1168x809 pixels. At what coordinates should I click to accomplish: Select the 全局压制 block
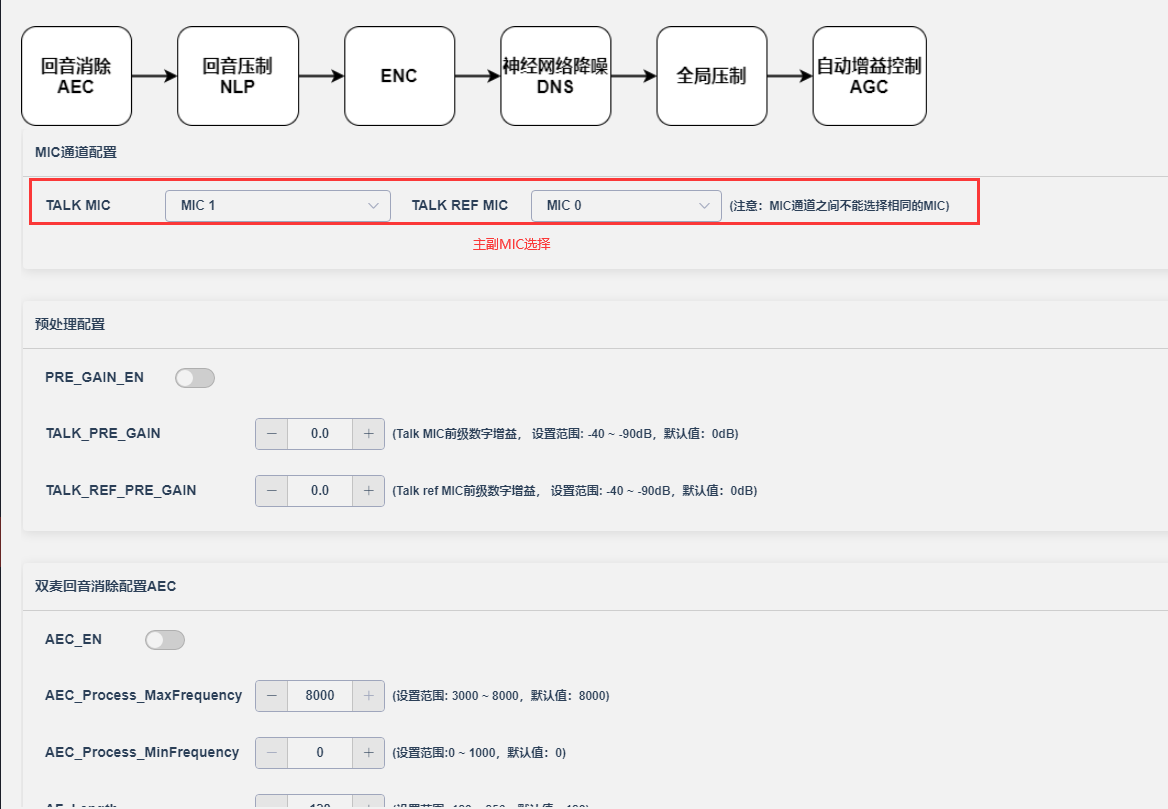tap(711, 76)
